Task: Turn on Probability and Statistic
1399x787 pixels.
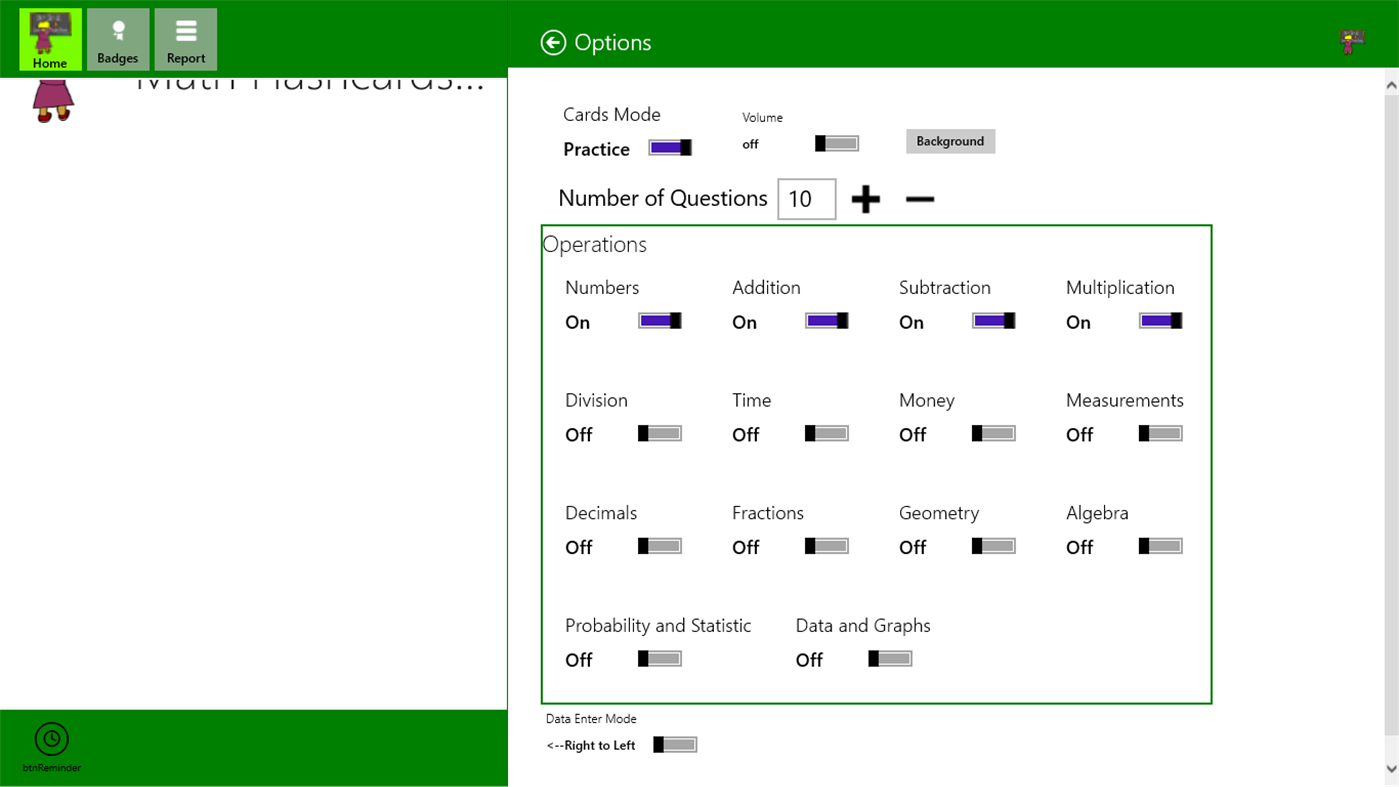Action: point(659,658)
